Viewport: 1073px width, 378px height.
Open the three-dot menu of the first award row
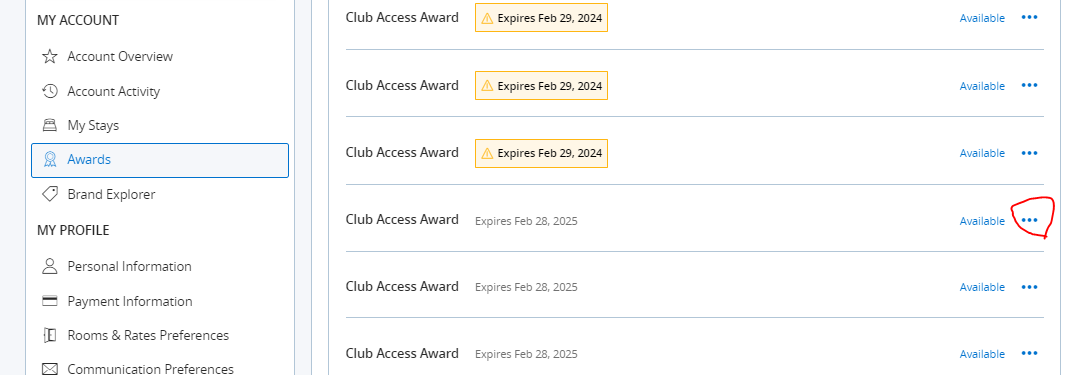(x=1029, y=18)
